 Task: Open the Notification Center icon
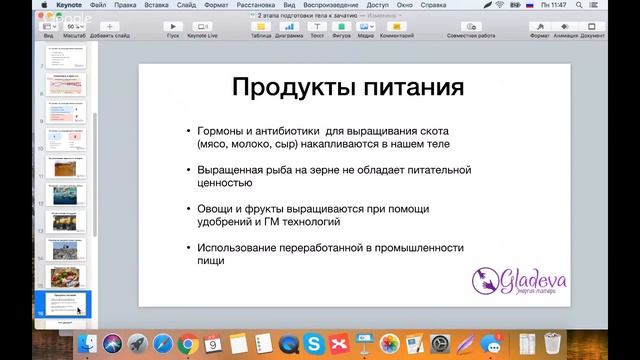pyautogui.click(x=593, y=5)
